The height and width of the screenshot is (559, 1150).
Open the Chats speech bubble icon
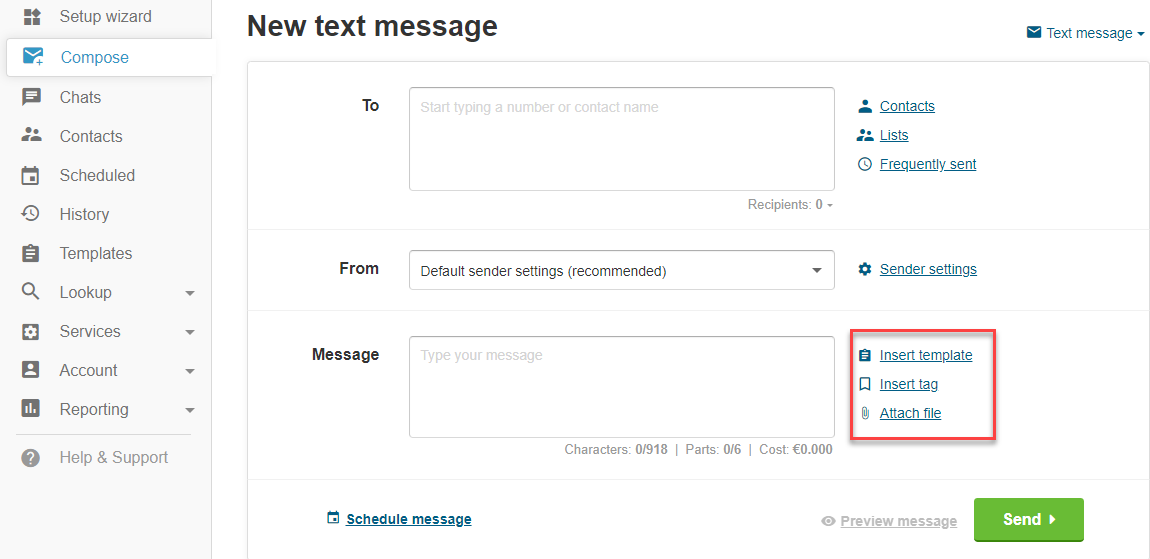(31, 98)
